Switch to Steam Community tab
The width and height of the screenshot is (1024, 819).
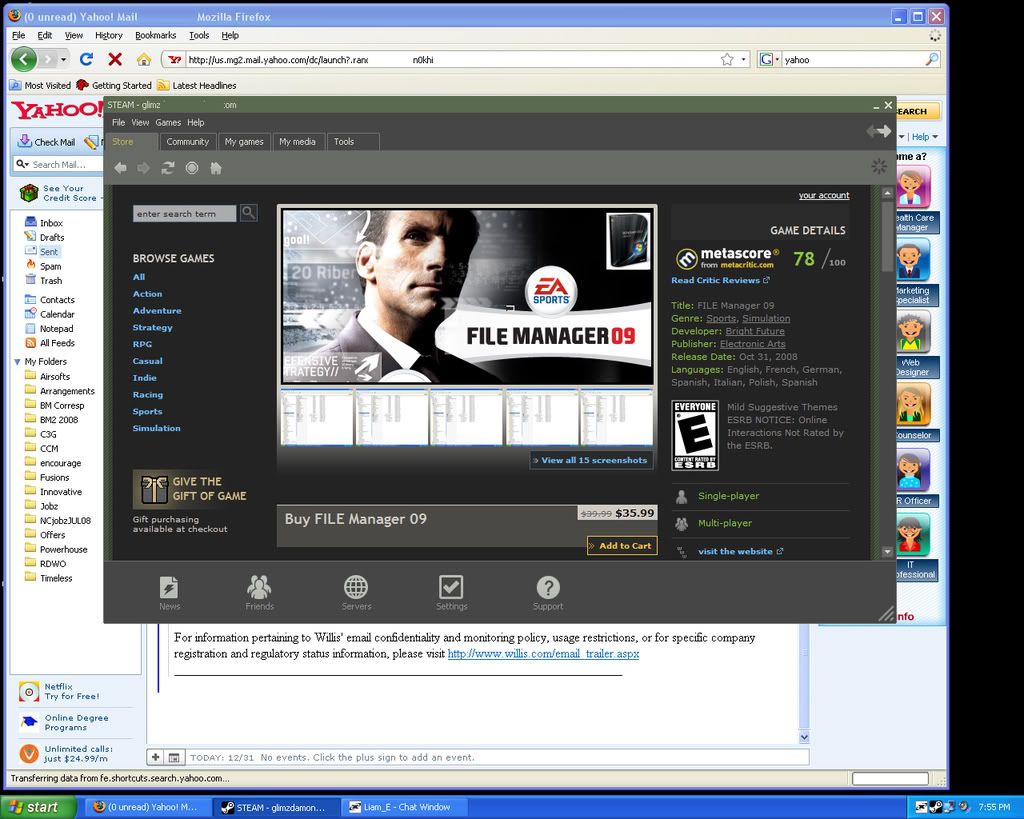click(x=187, y=142)
